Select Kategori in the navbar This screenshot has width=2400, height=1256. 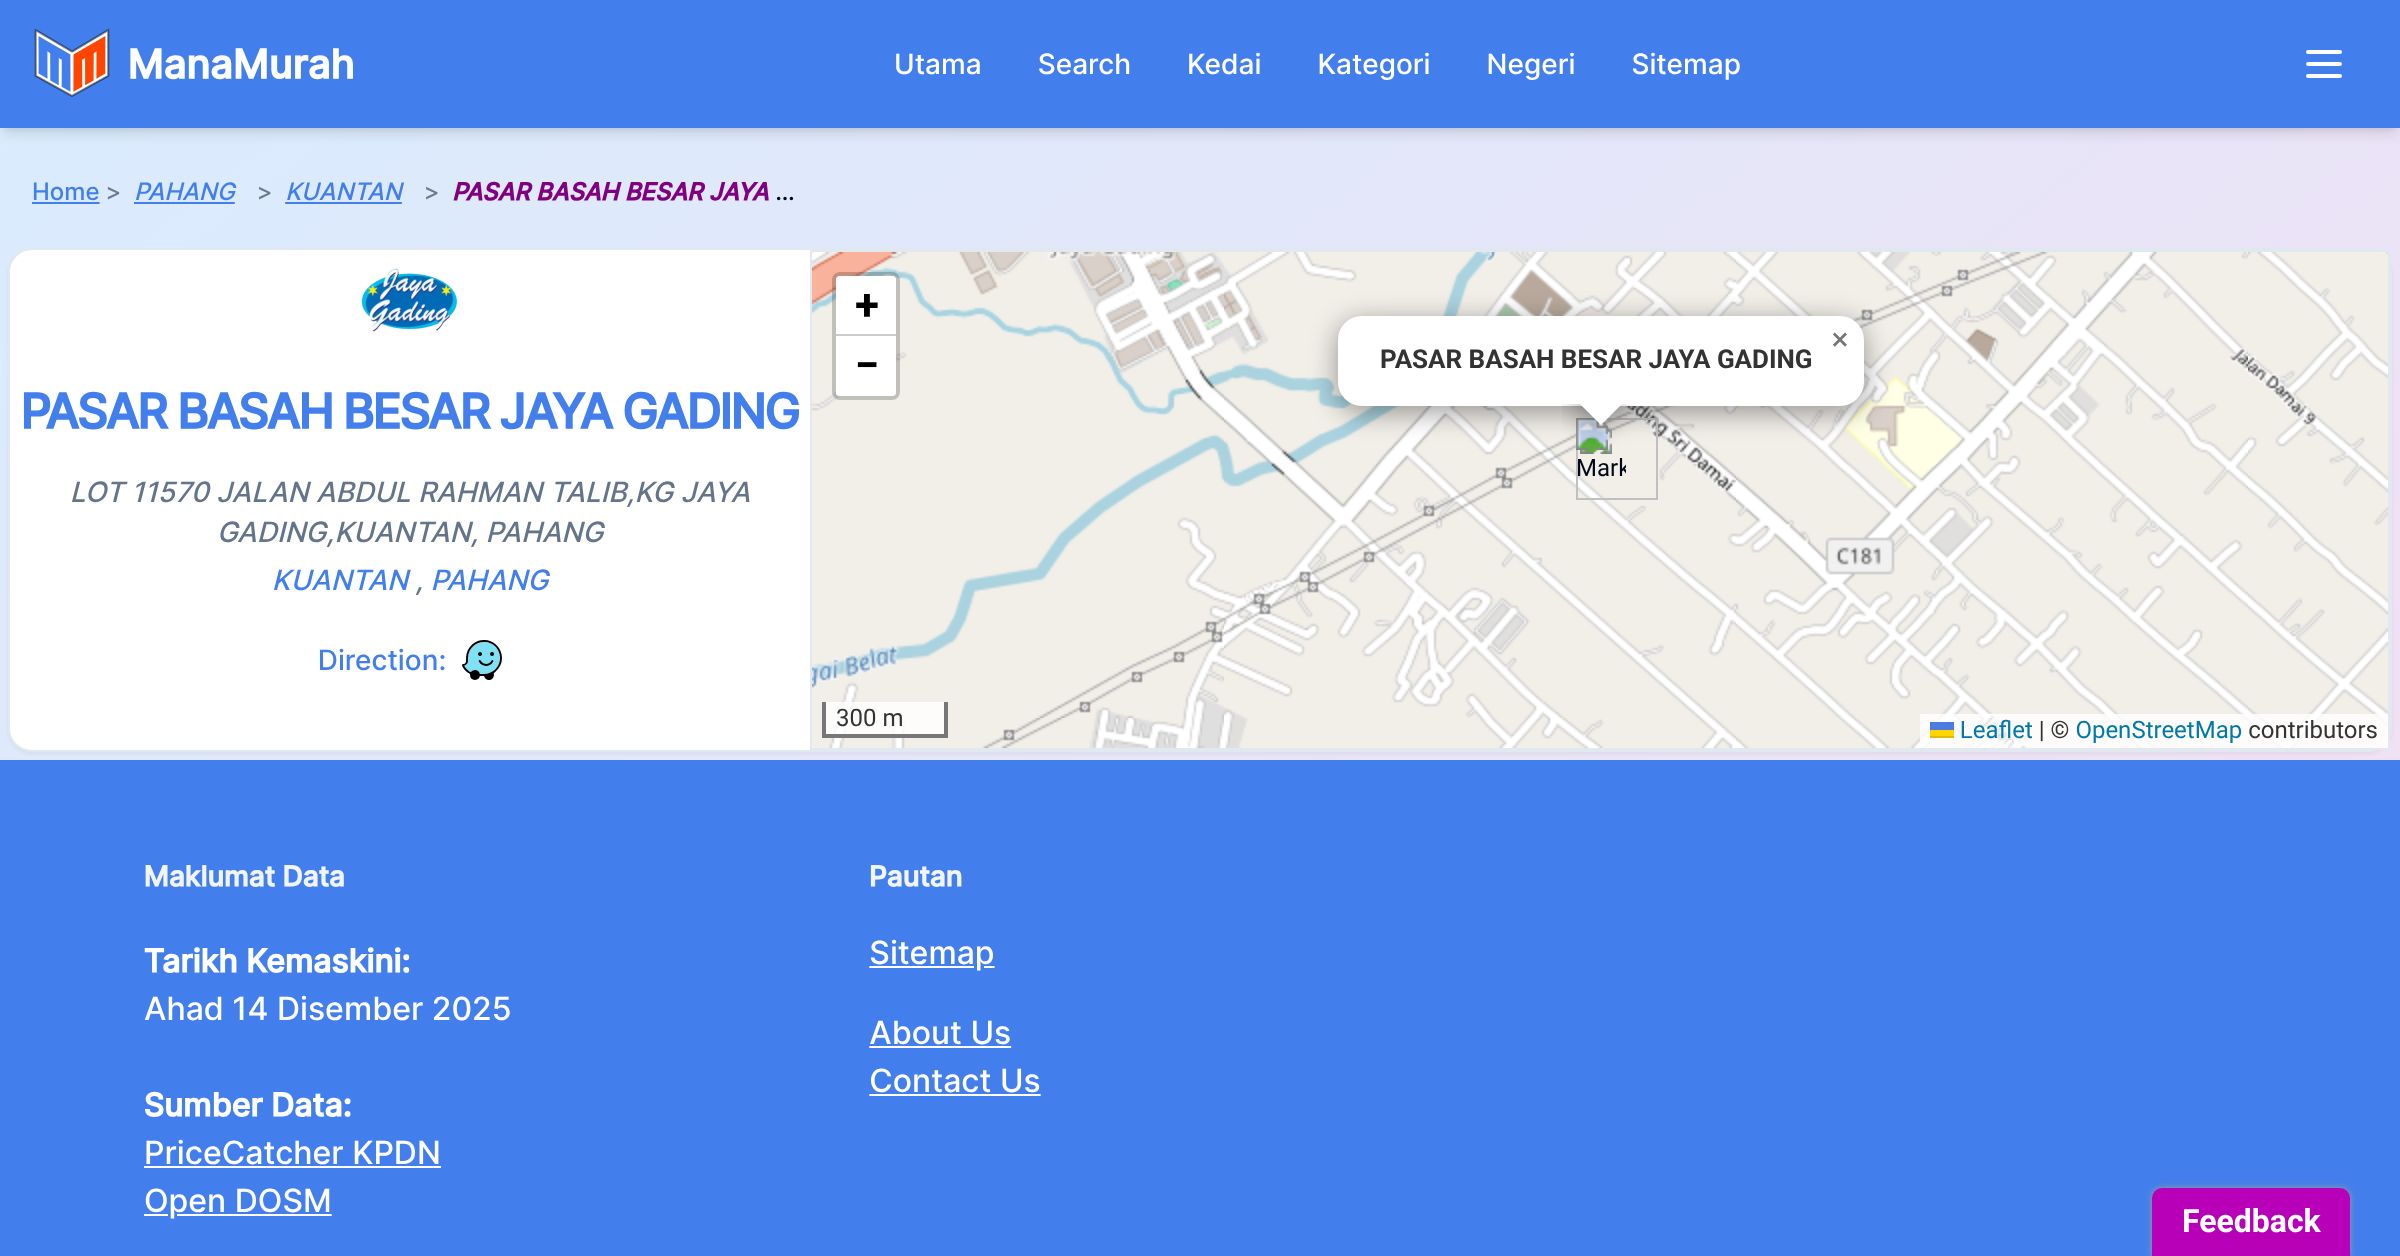[1373, 64]
